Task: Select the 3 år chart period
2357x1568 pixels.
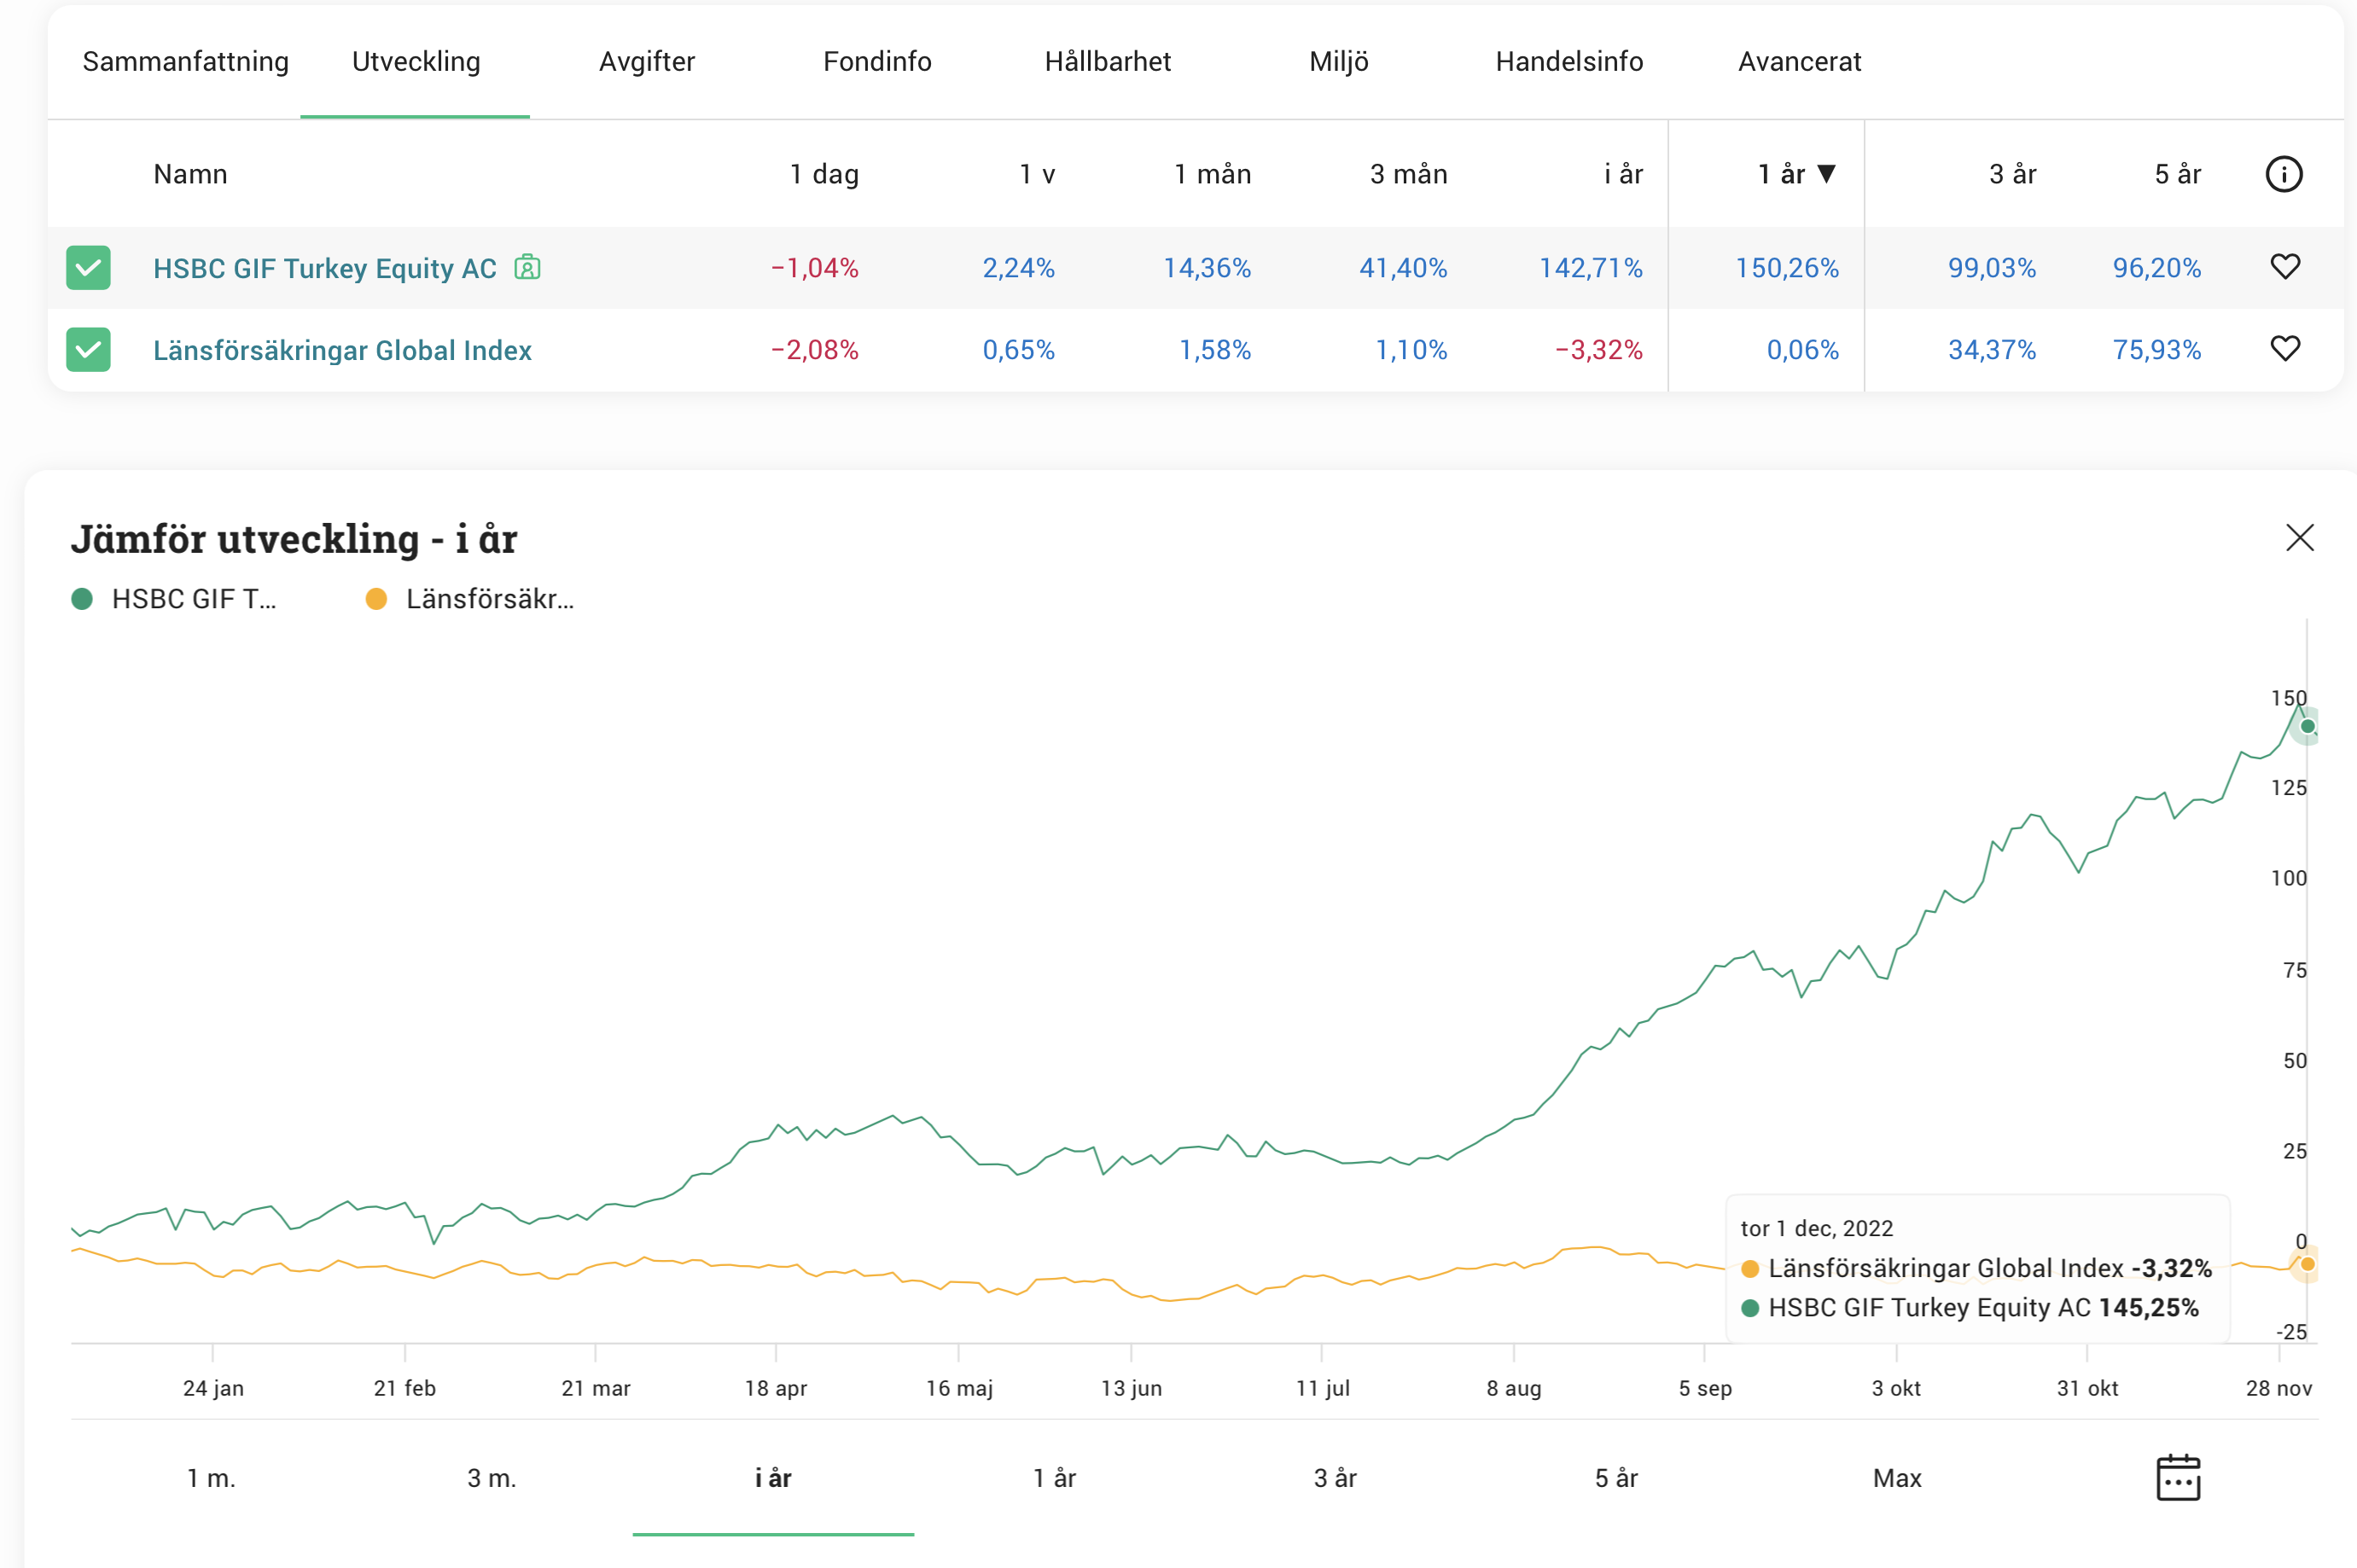Action: 1335,1477
